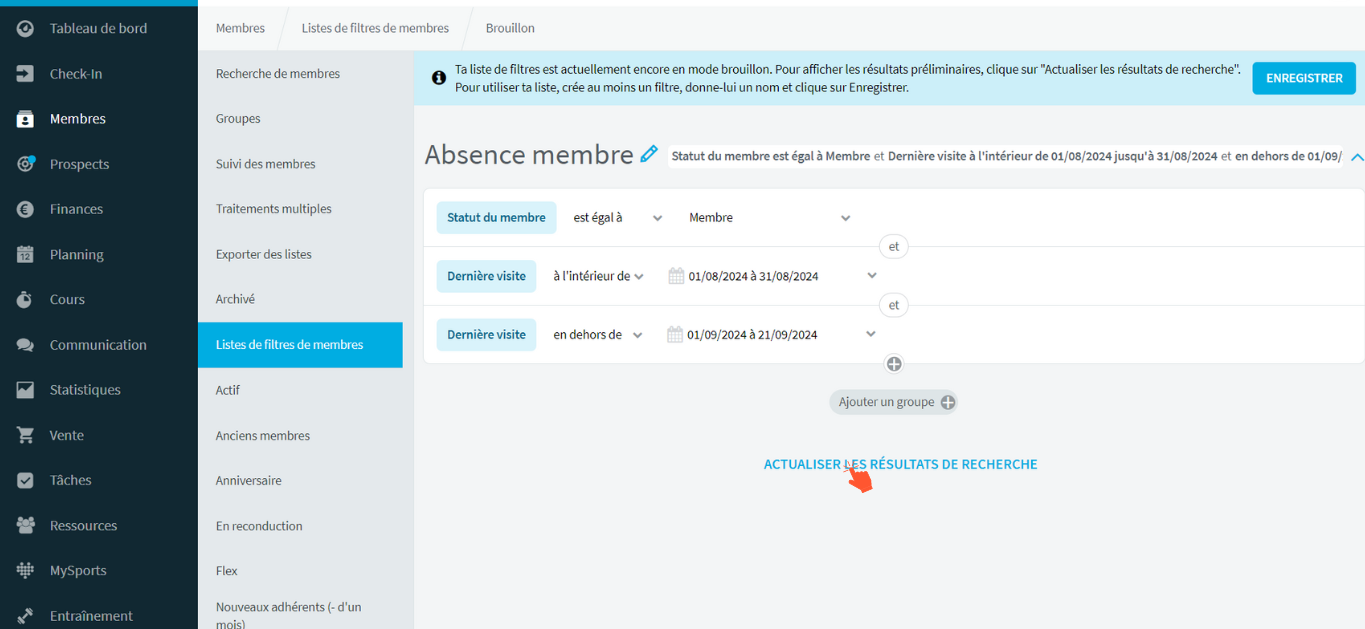The width and height of the screenshot is (1365, 629).
Task: Add a filter with the plus circle
Action: [894, 364]
